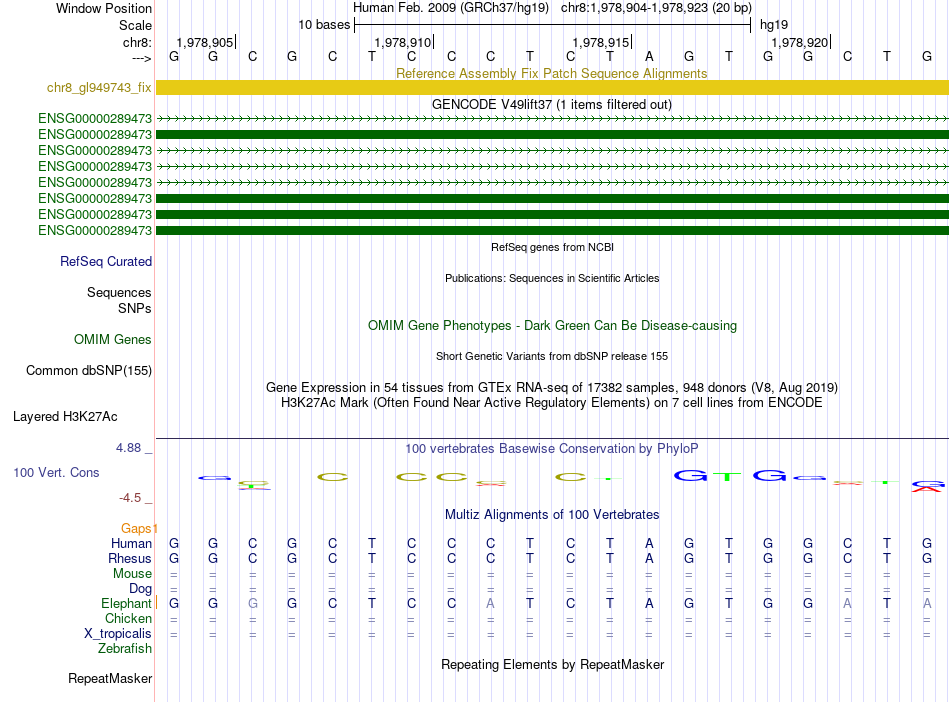
Task: Click Multiz Alignments of 100 Vertebrates title
Action: tap(552, 515)
